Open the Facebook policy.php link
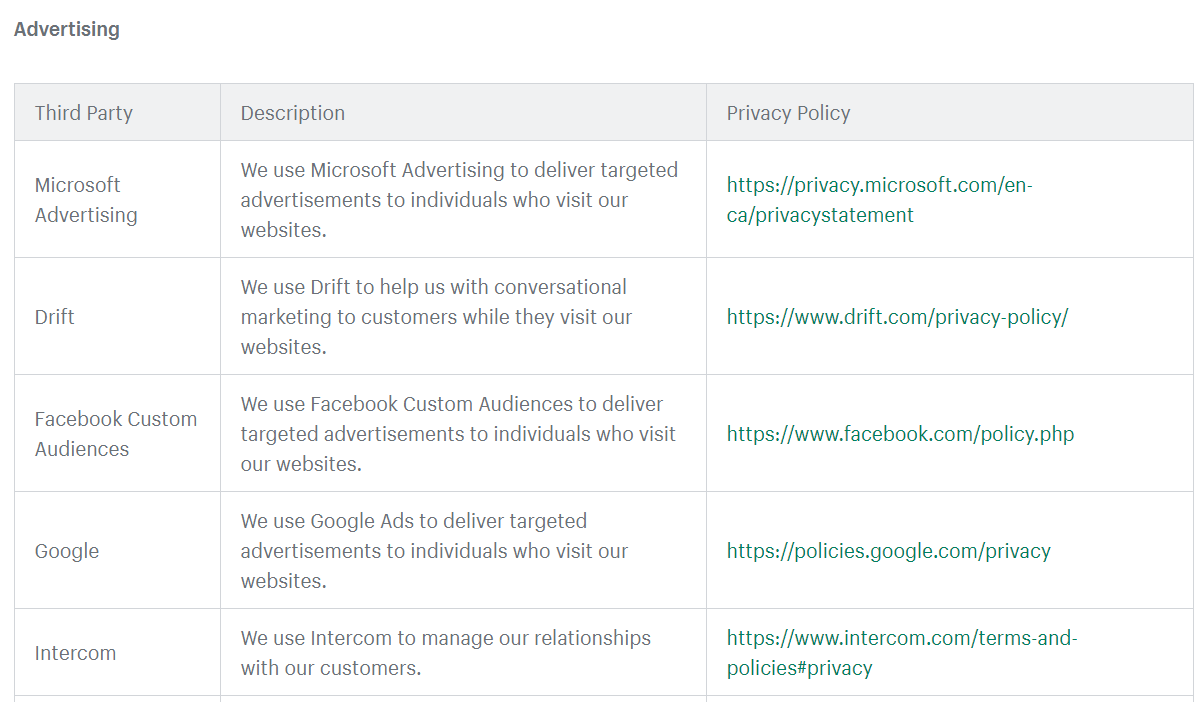Screen dimensions: 1203x702 (900, 434)
